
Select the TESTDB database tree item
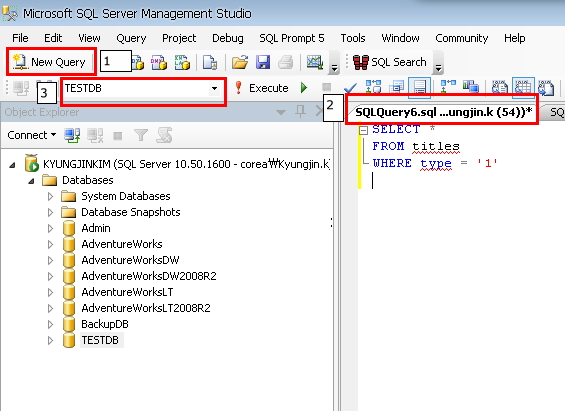click(100, 340)
